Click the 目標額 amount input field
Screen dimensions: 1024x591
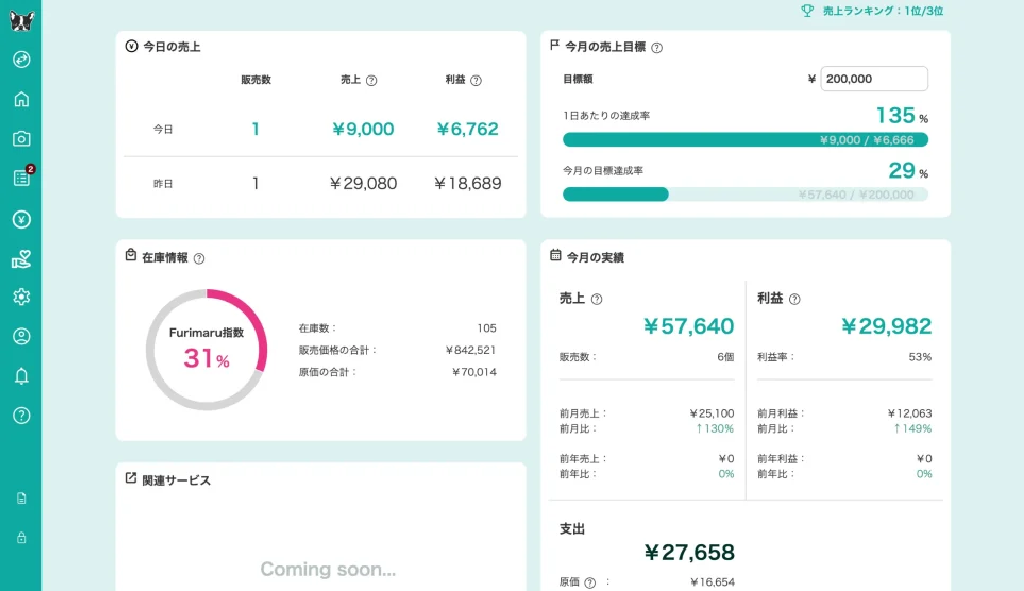tap(873, 79)
